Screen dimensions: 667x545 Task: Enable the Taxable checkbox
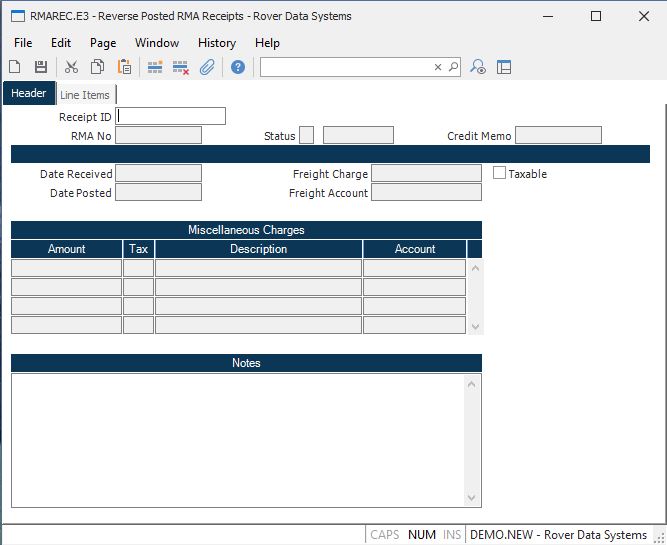(500, 173)
